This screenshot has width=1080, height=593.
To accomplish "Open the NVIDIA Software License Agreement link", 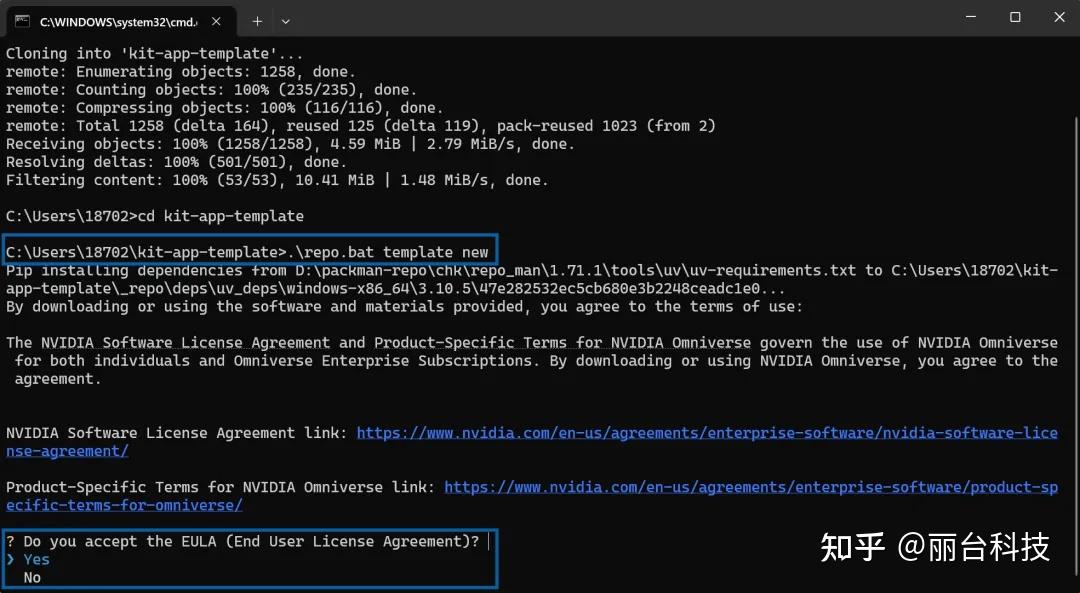I will pyautogui.click(x=706, y=433).
